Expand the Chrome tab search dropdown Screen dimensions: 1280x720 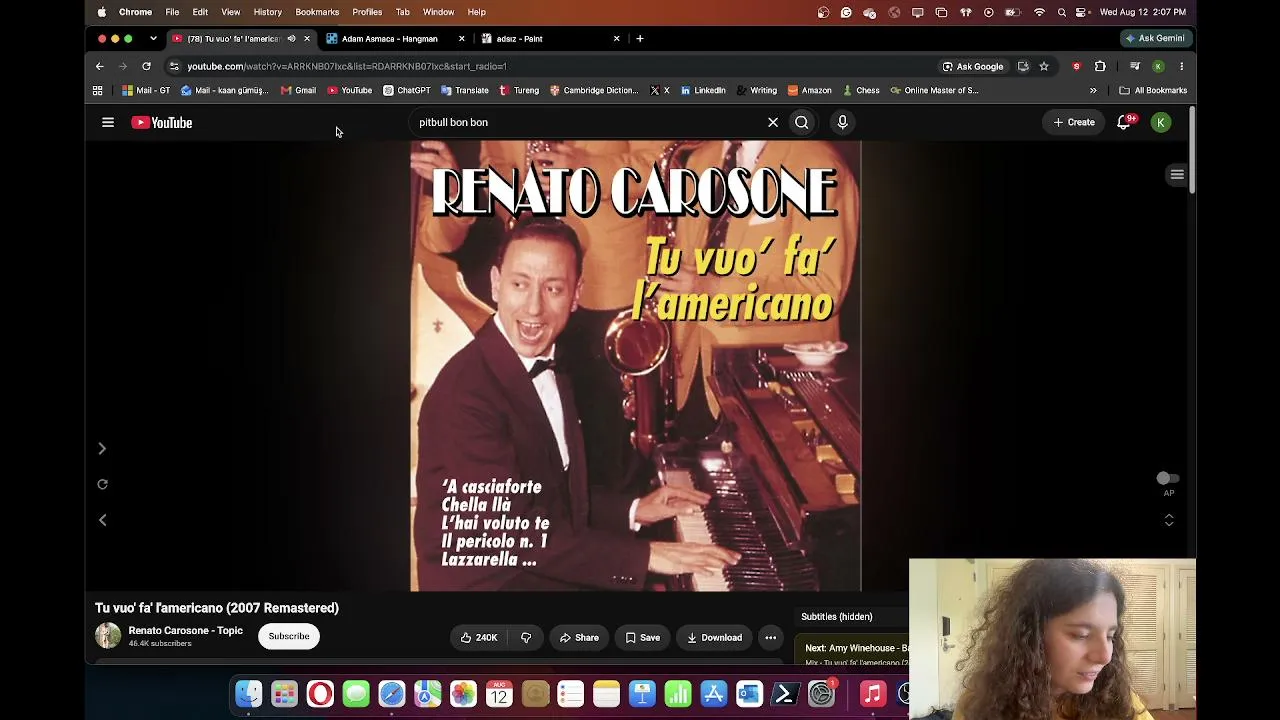click(x=153, y=39)
